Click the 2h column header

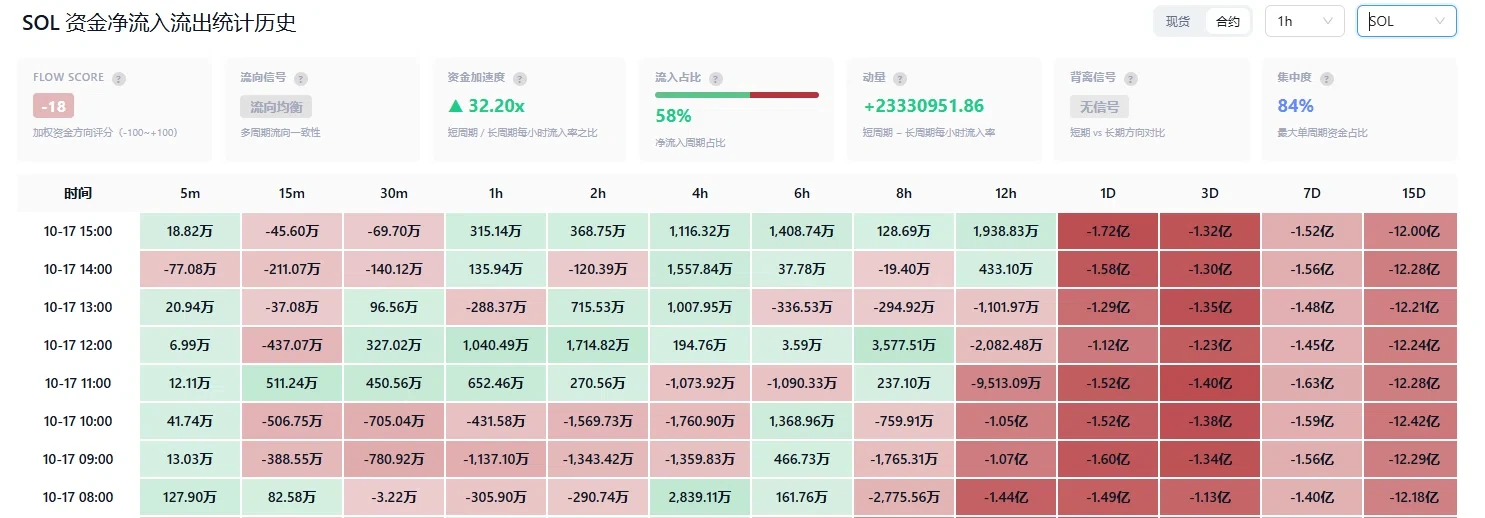[598, 193]
